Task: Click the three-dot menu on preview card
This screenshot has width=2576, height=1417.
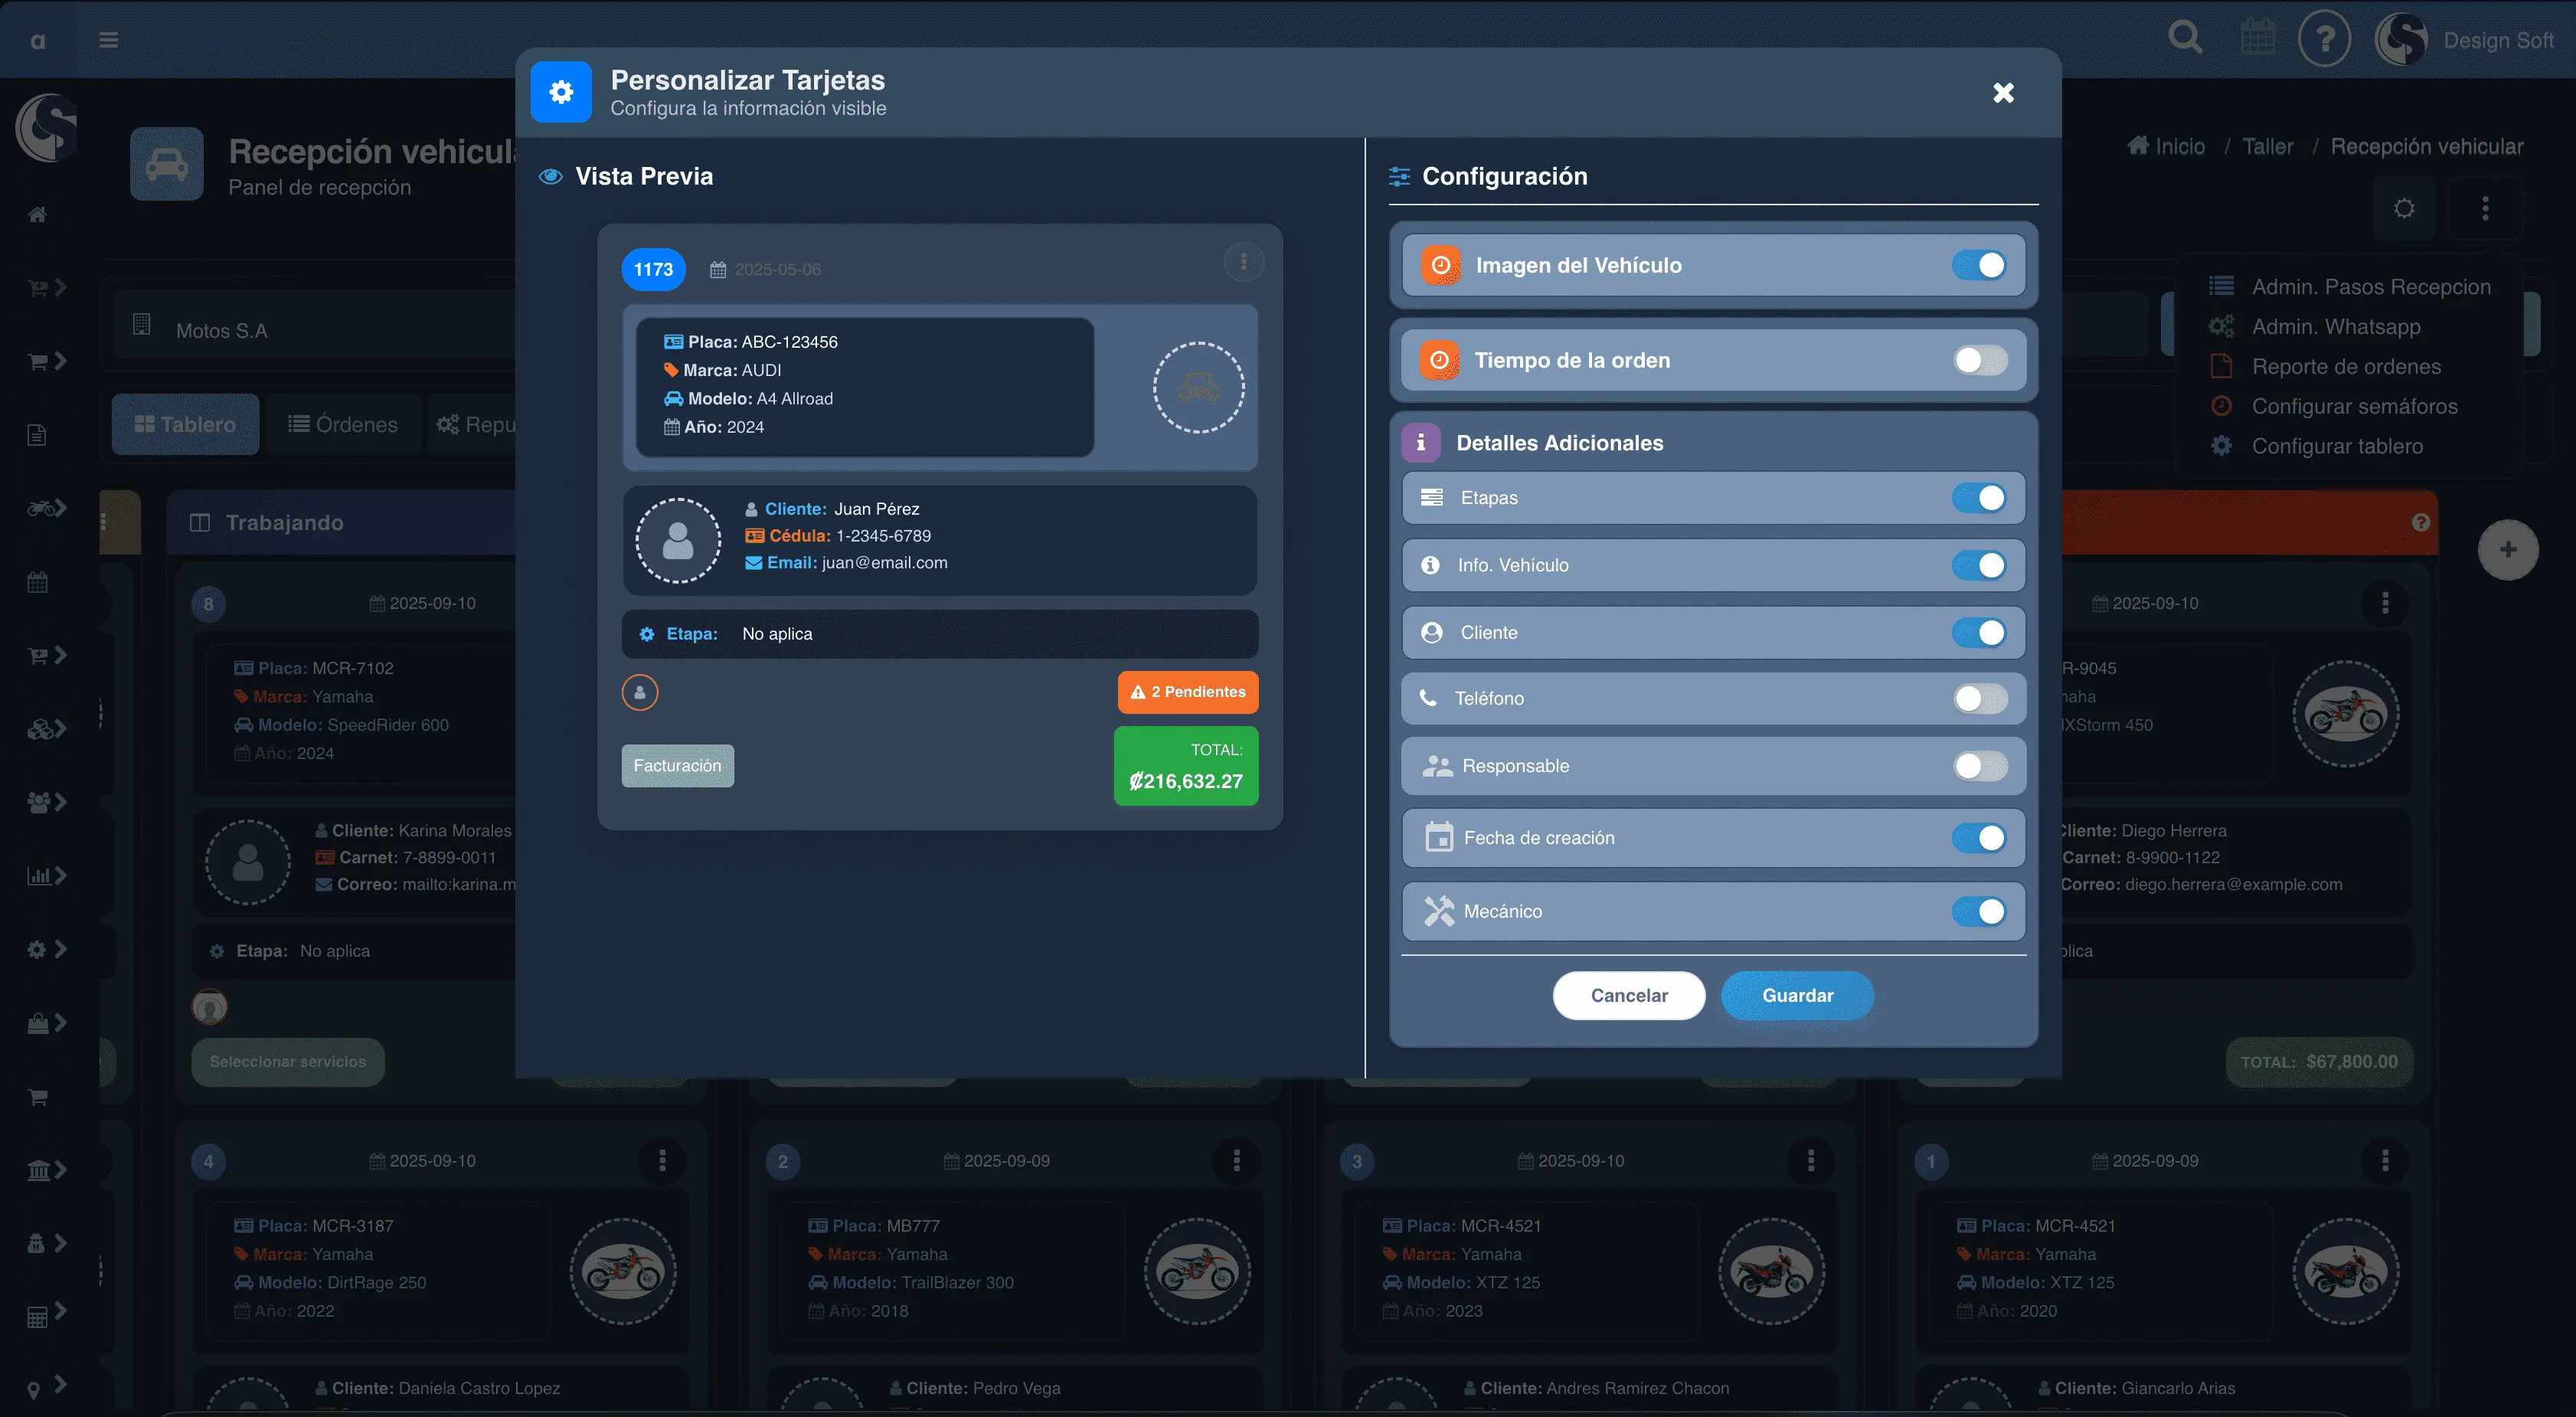Action: tap(1243, 262)
